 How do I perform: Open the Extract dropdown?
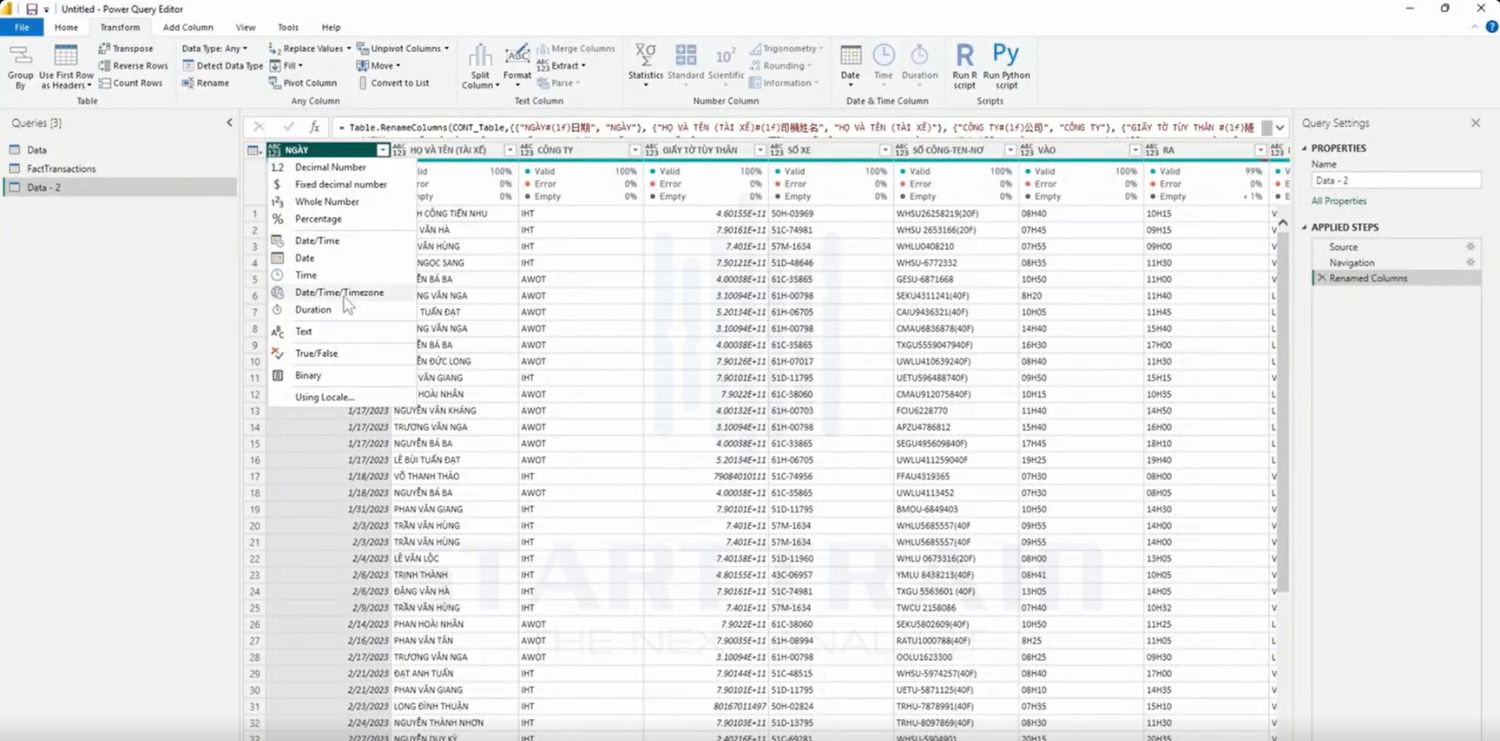tap(560, 66)
